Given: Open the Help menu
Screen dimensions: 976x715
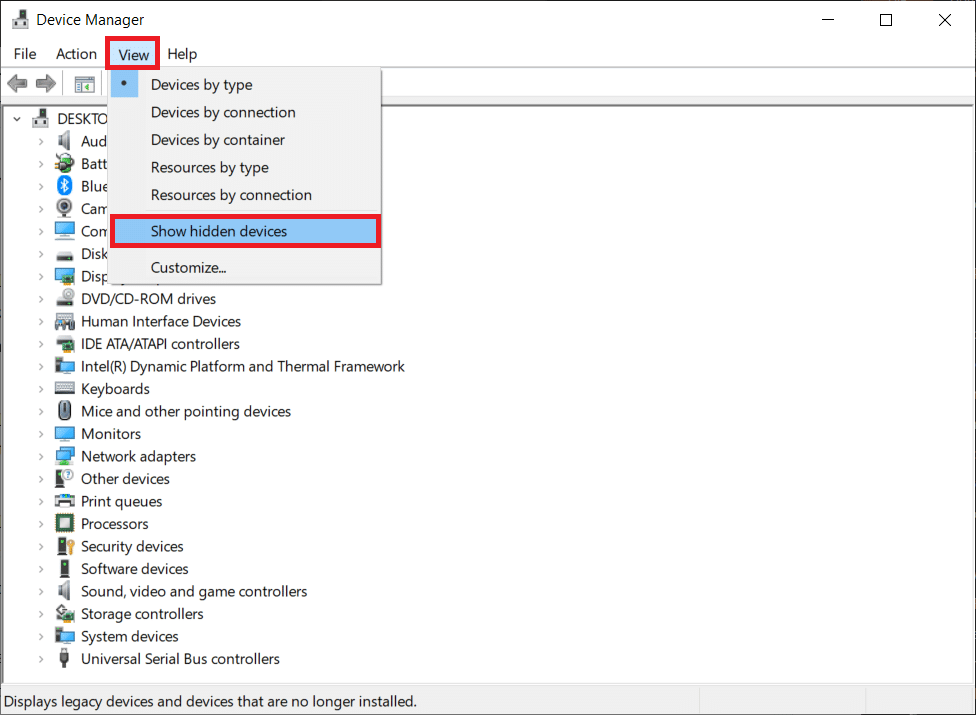Looking at the screenshot, I should (182, 54).
